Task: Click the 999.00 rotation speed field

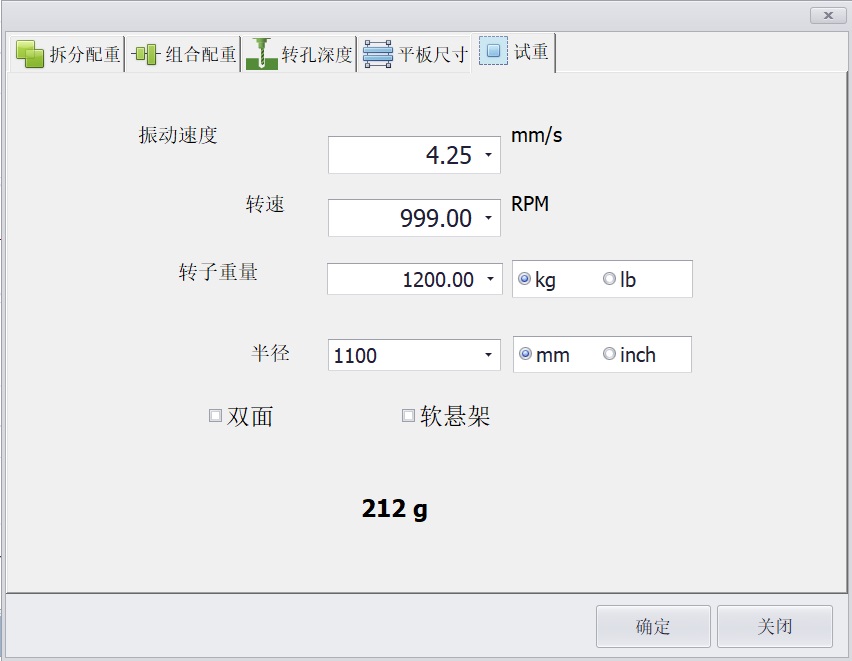Action: 414,218
